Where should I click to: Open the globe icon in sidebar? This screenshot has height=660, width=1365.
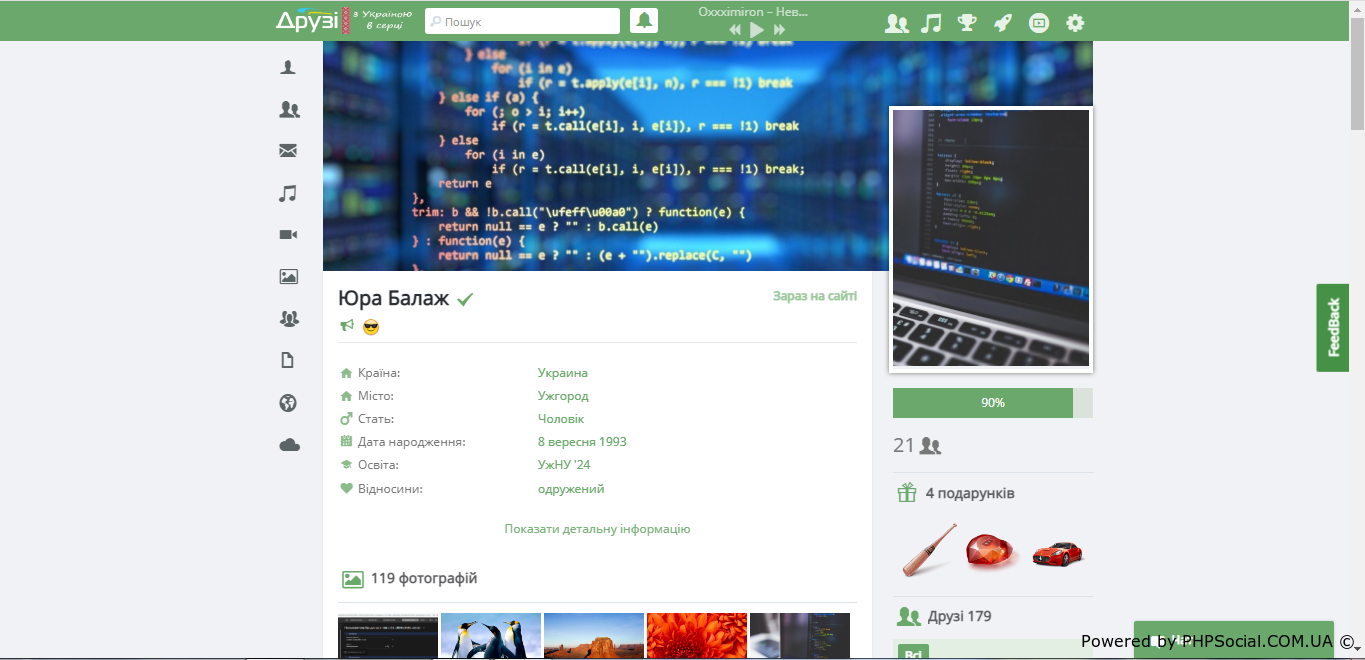[289, 403]
